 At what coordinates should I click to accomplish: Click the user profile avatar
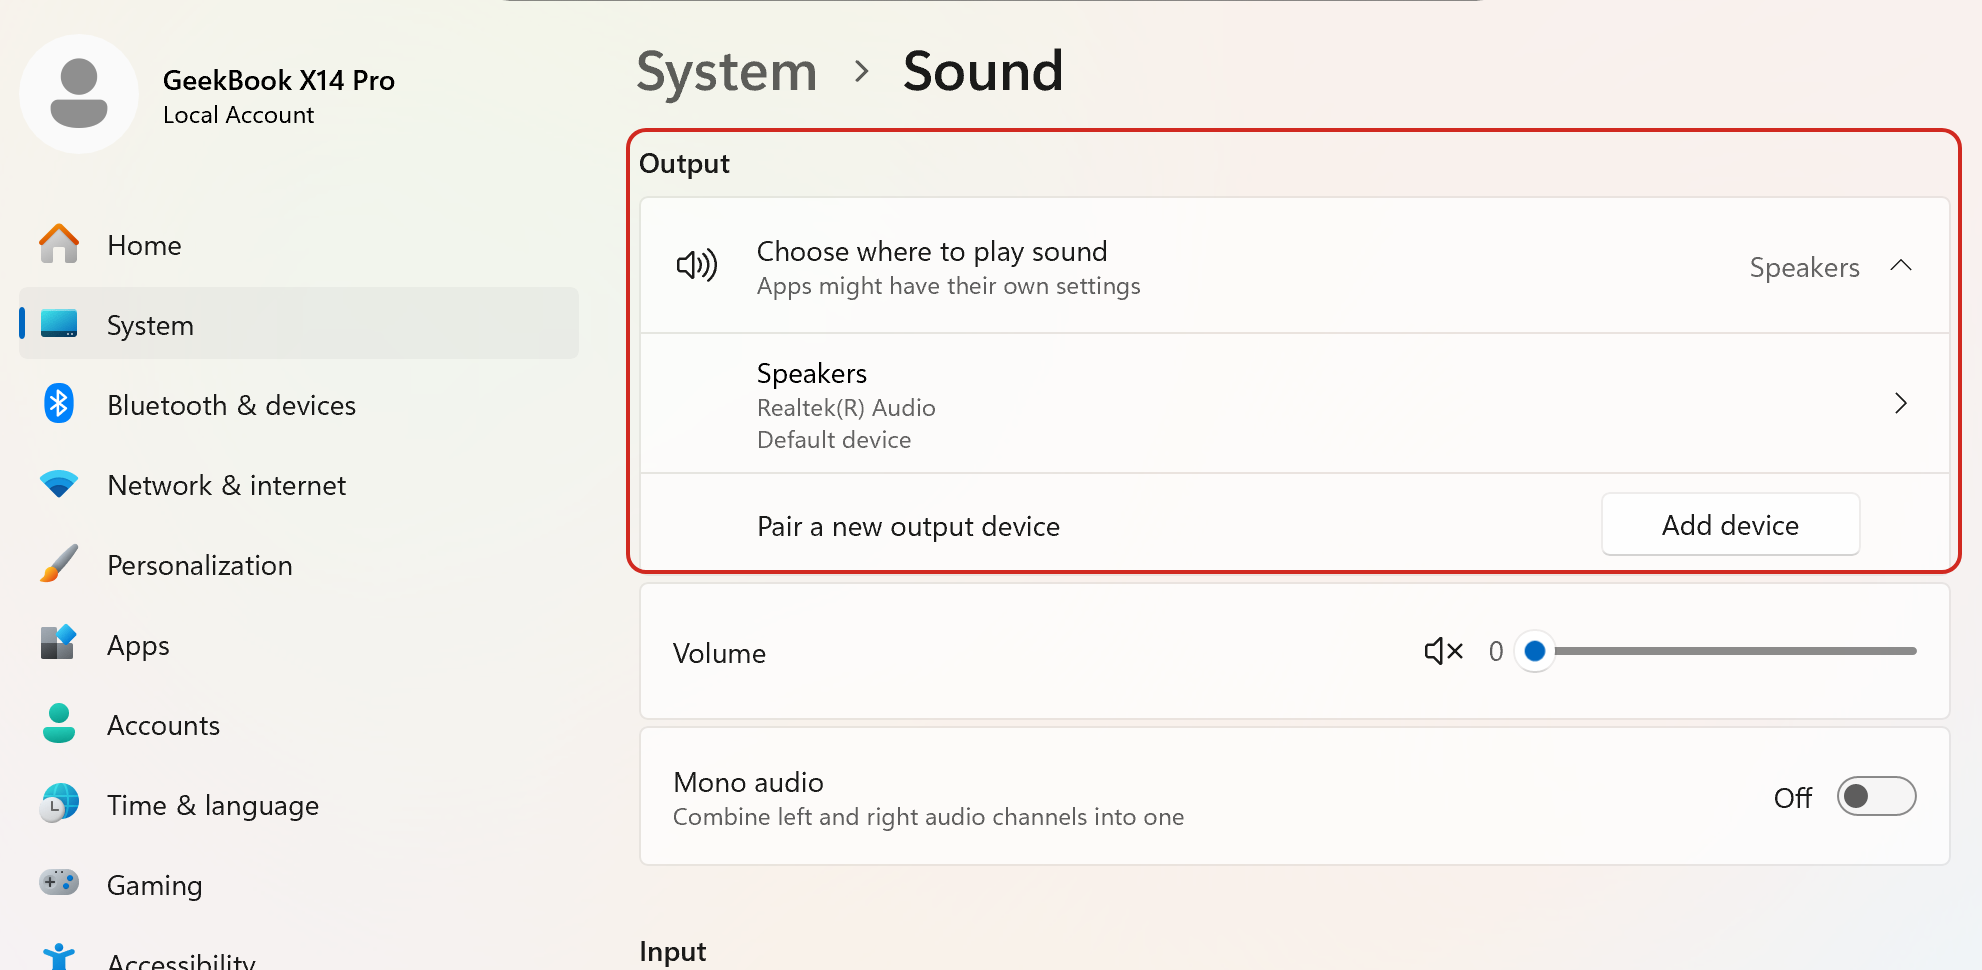pyautogui.click(x=79, y=94)
